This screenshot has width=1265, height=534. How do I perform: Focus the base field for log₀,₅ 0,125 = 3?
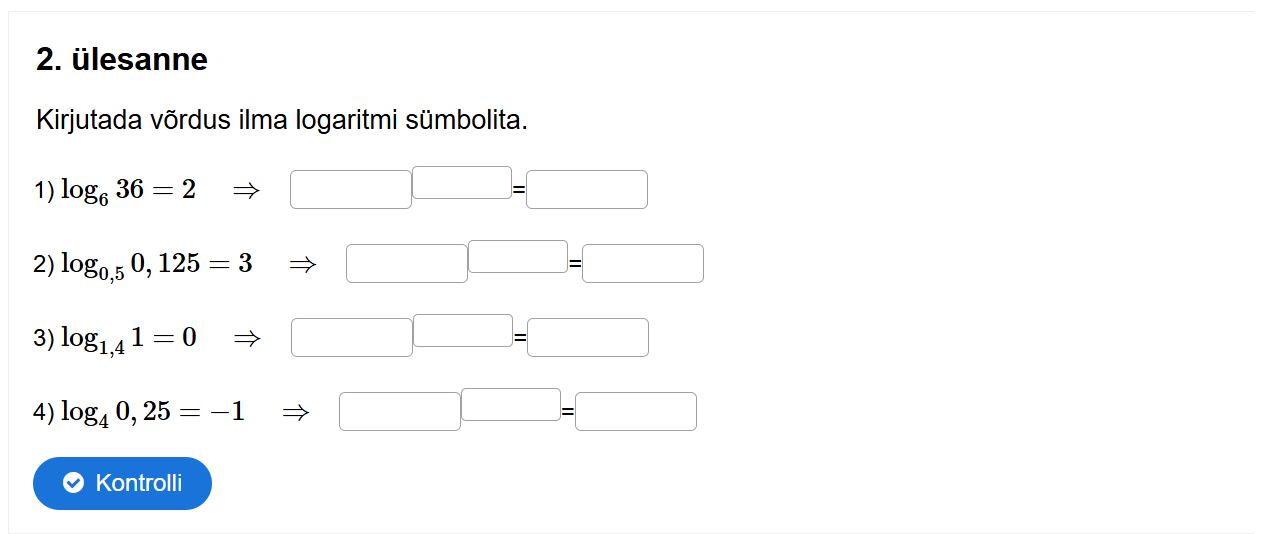pyautogui.click(x=407, y=264)
